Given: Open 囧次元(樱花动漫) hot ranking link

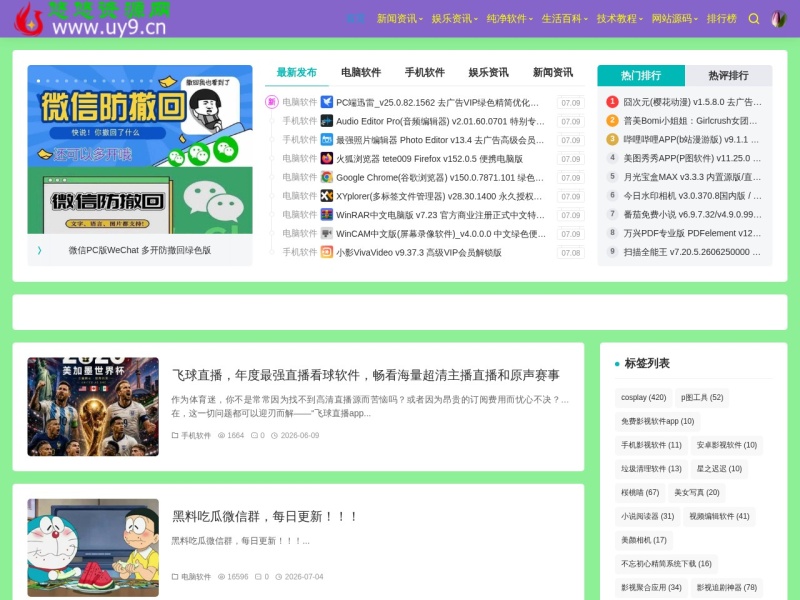Looking at the screenshot, I should [x=692, y=102].
